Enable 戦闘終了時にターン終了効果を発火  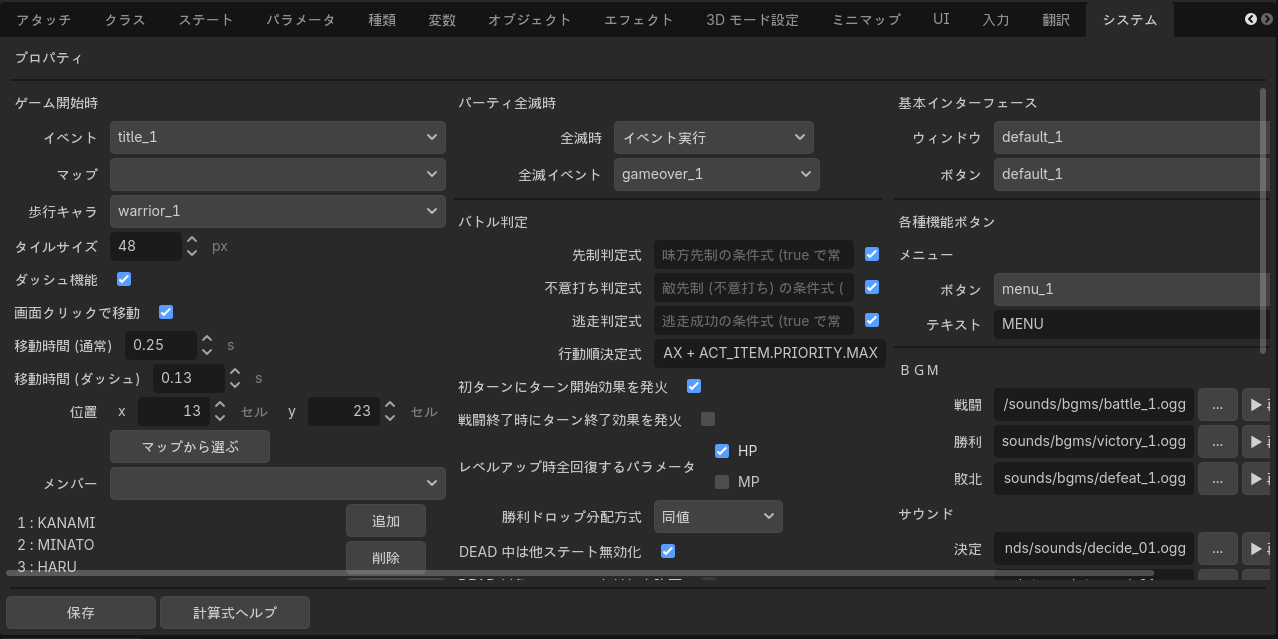[708, 419]
